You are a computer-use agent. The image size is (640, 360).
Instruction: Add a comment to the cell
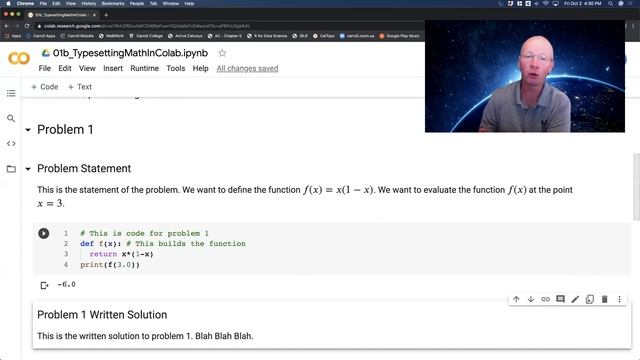(x=560, y=299)
